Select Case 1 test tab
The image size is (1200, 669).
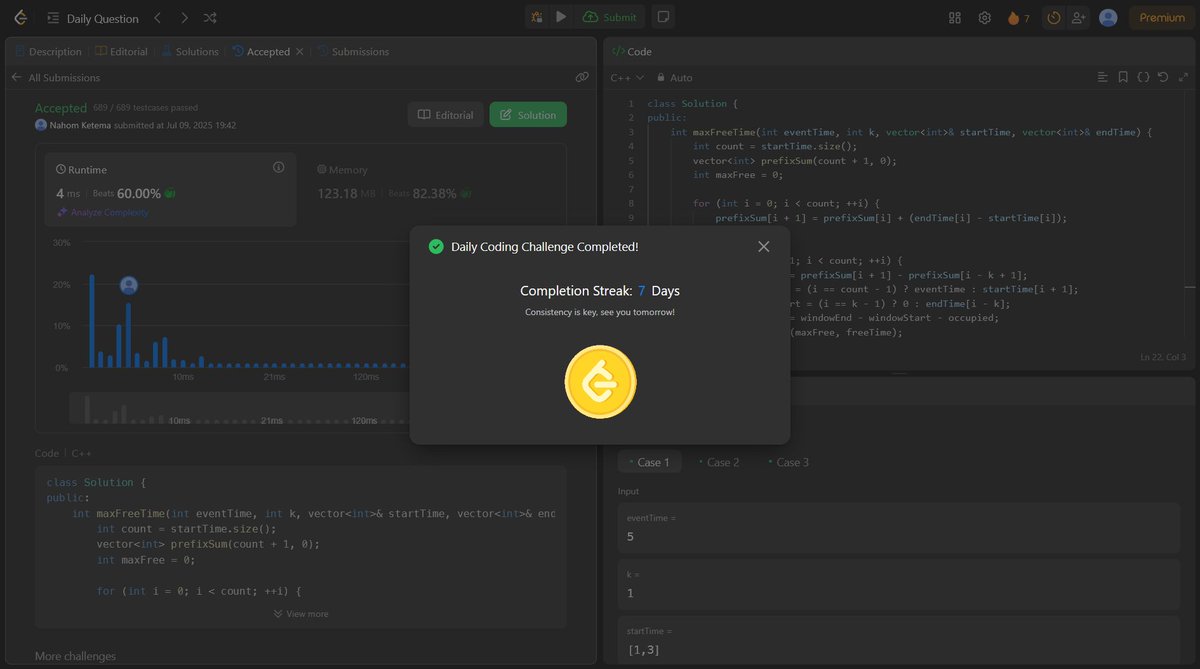coord(649,462)
